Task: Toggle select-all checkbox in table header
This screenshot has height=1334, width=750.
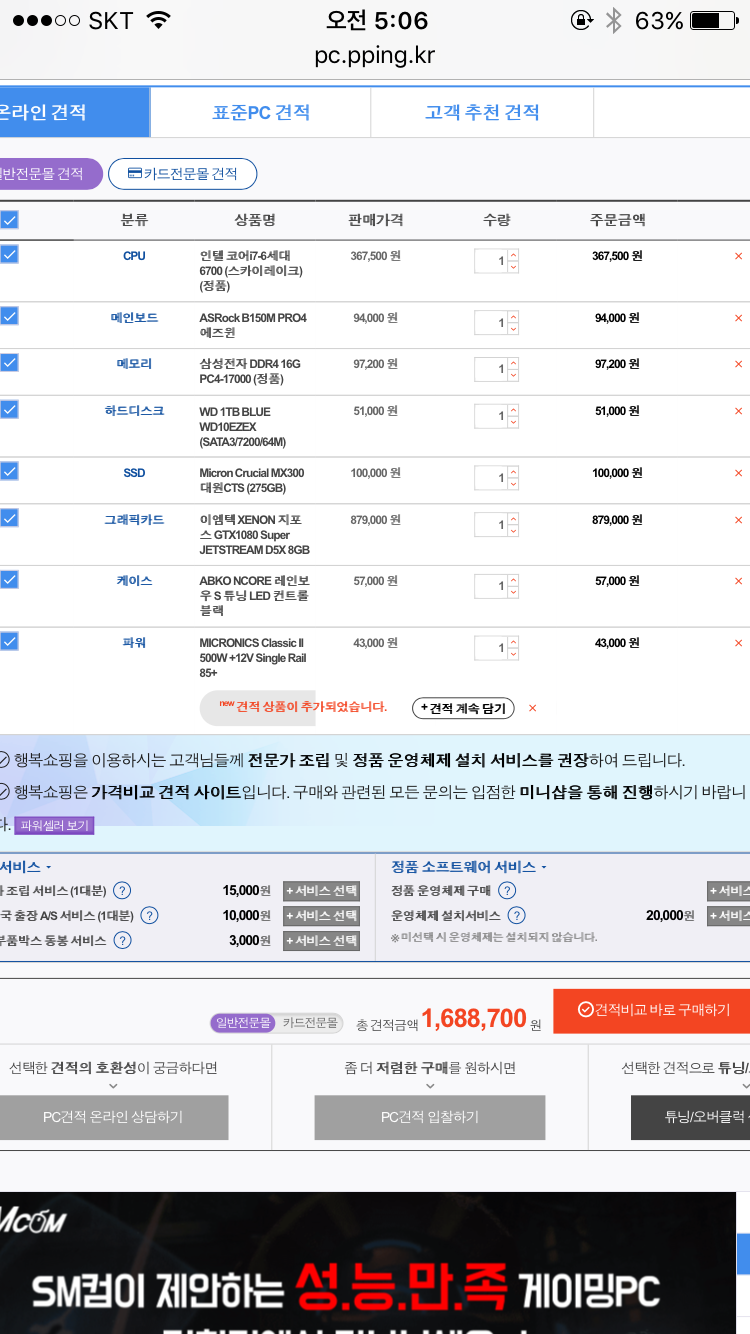Action: (x=9, y=220)
